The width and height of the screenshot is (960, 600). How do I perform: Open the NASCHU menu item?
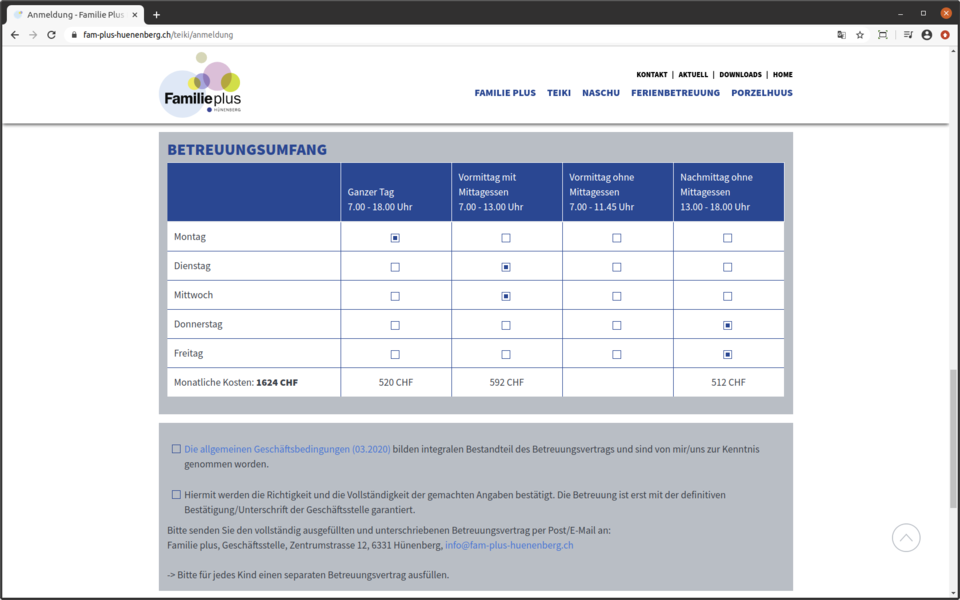(601, 93)
